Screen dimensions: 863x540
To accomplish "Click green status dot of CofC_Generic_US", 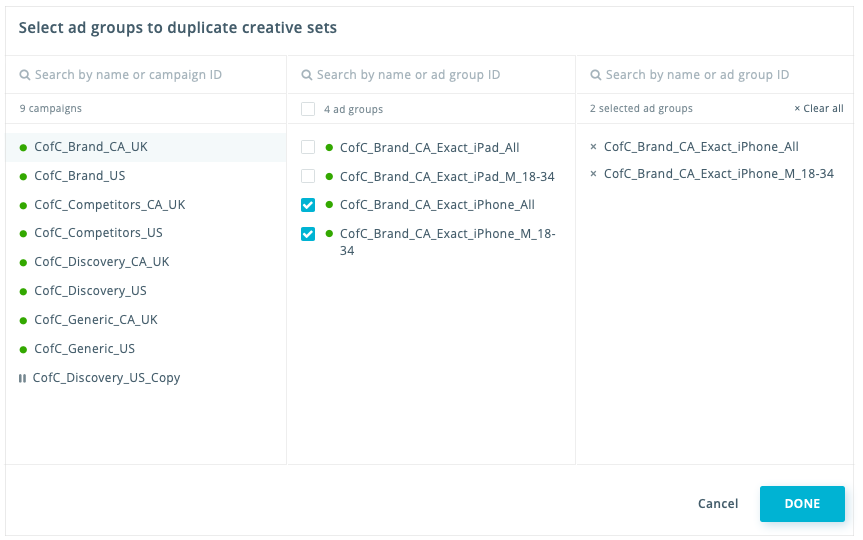I will pos(23,350).
